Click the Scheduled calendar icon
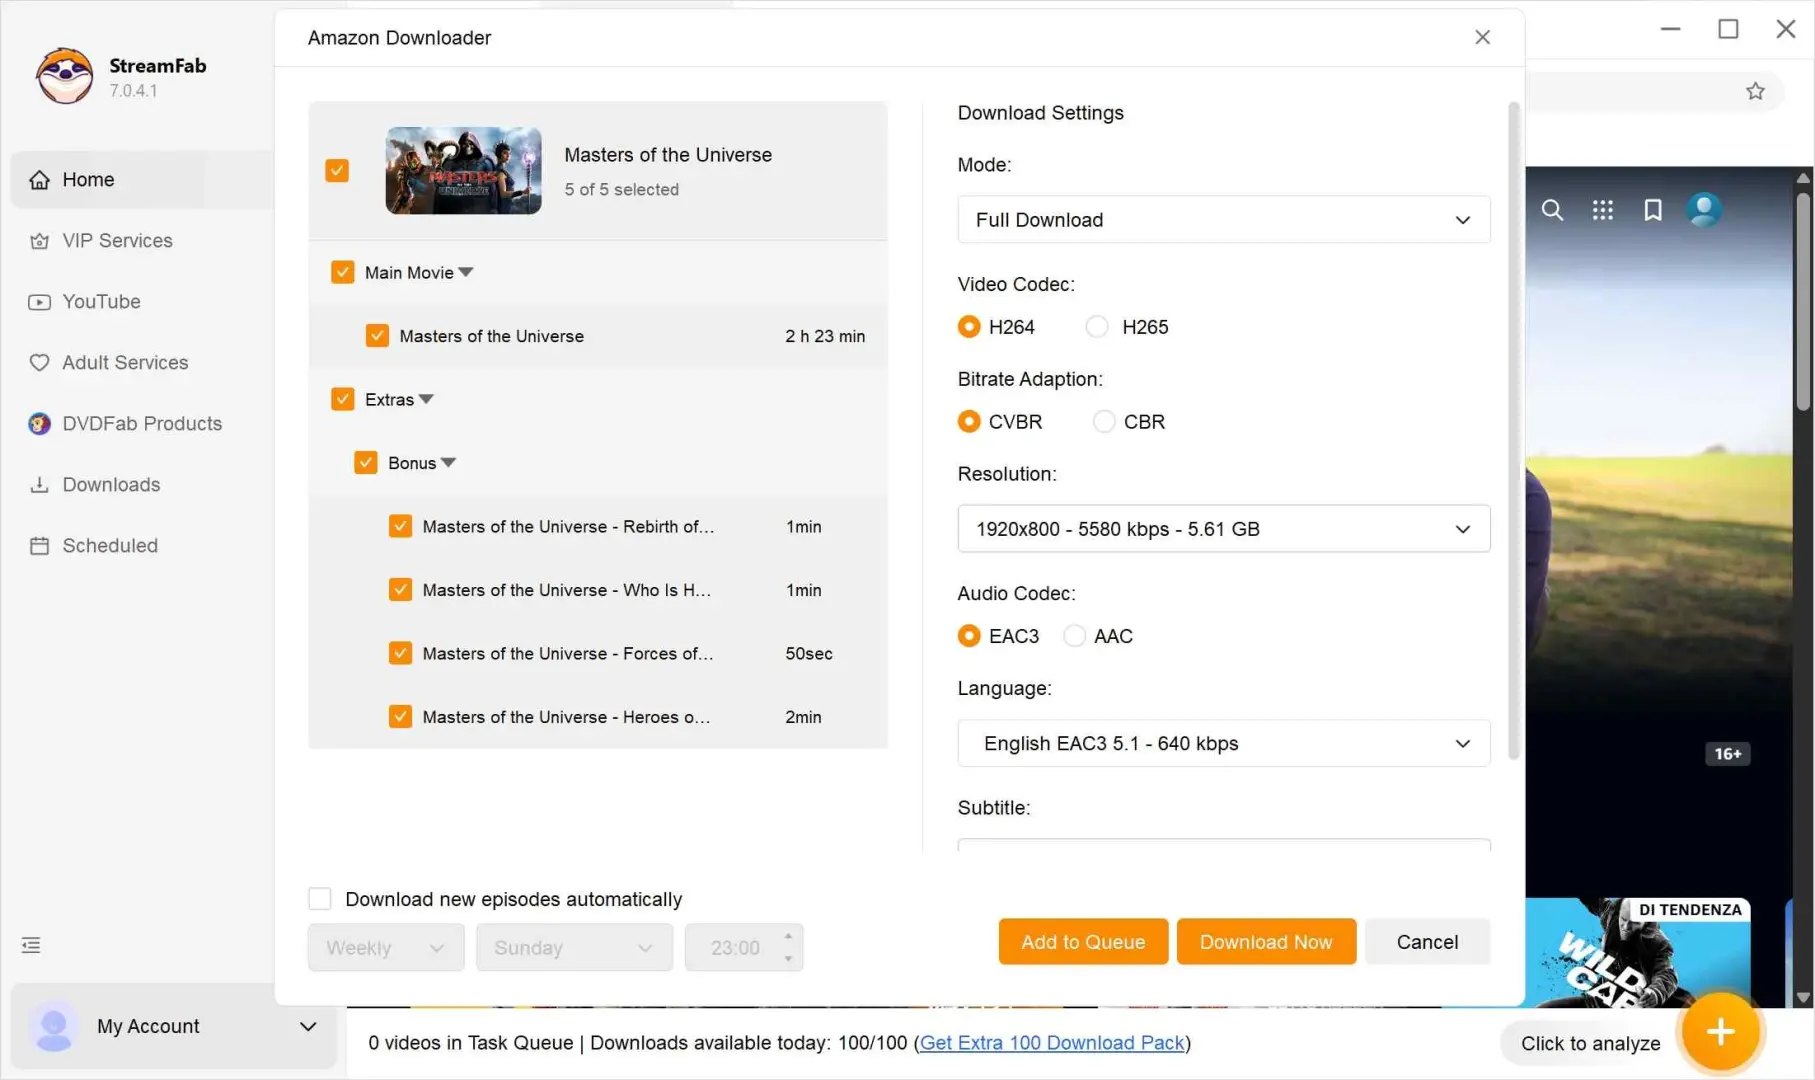 39,546
